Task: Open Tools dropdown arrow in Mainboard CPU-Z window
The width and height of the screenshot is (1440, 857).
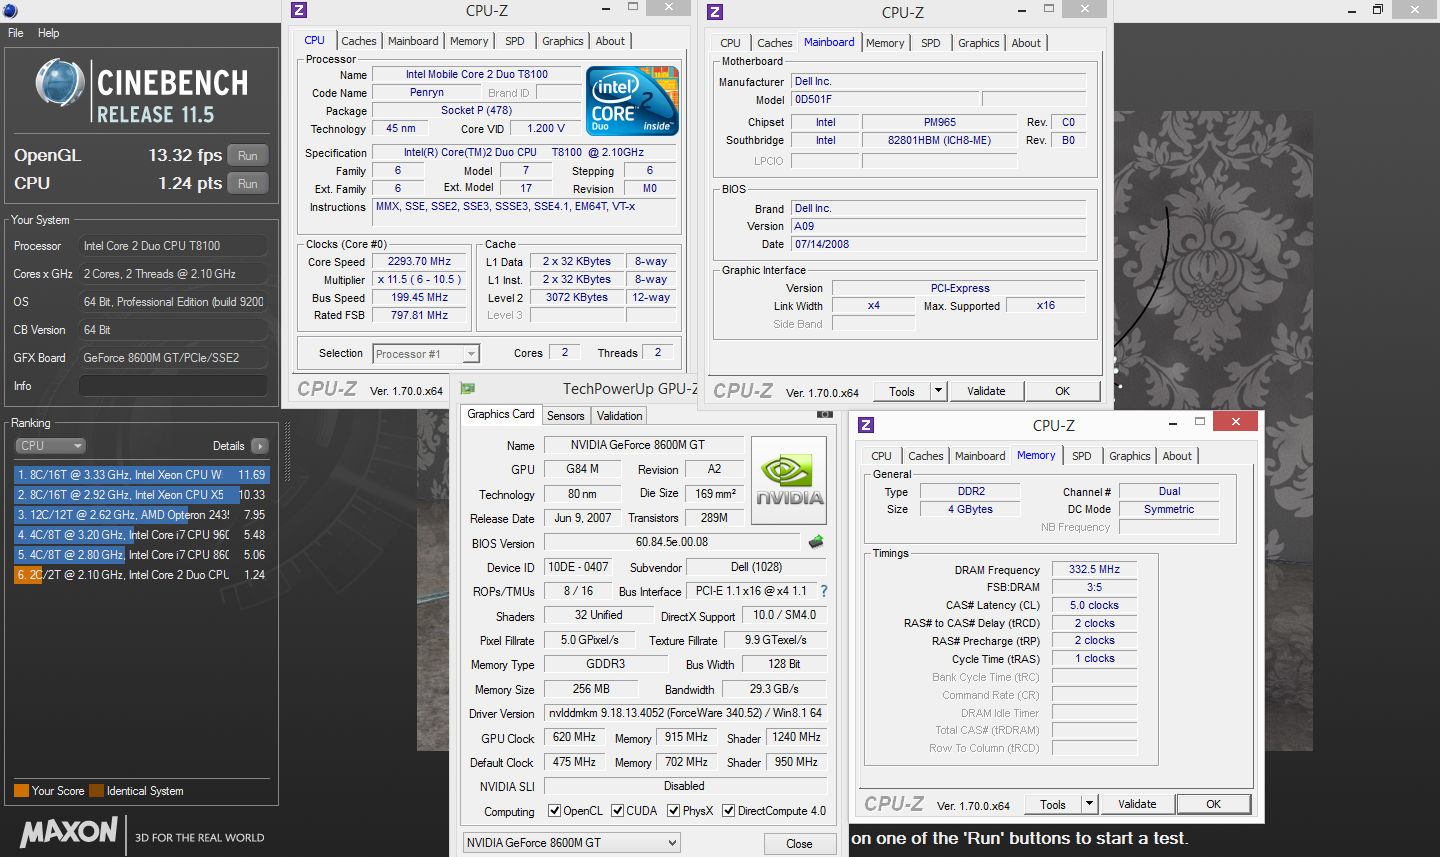Action: tap(938, 391)
